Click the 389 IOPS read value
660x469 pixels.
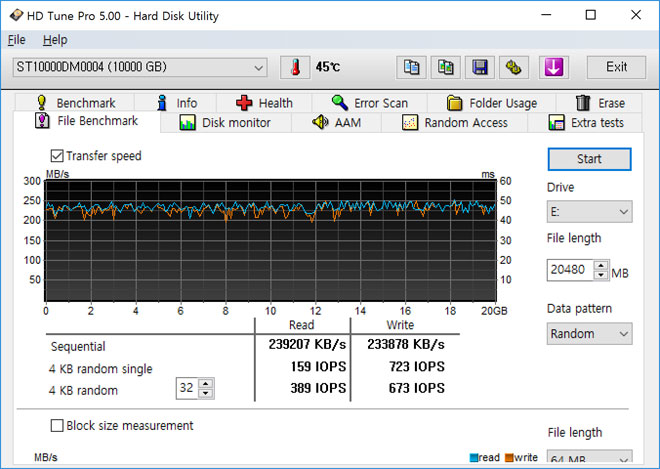point(318,388)
